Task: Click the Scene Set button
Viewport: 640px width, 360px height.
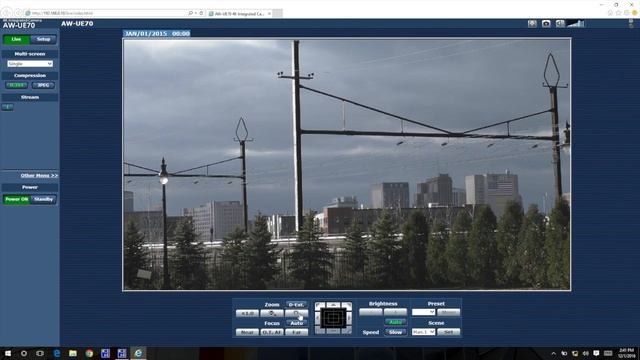Action: tap(449, 332)
